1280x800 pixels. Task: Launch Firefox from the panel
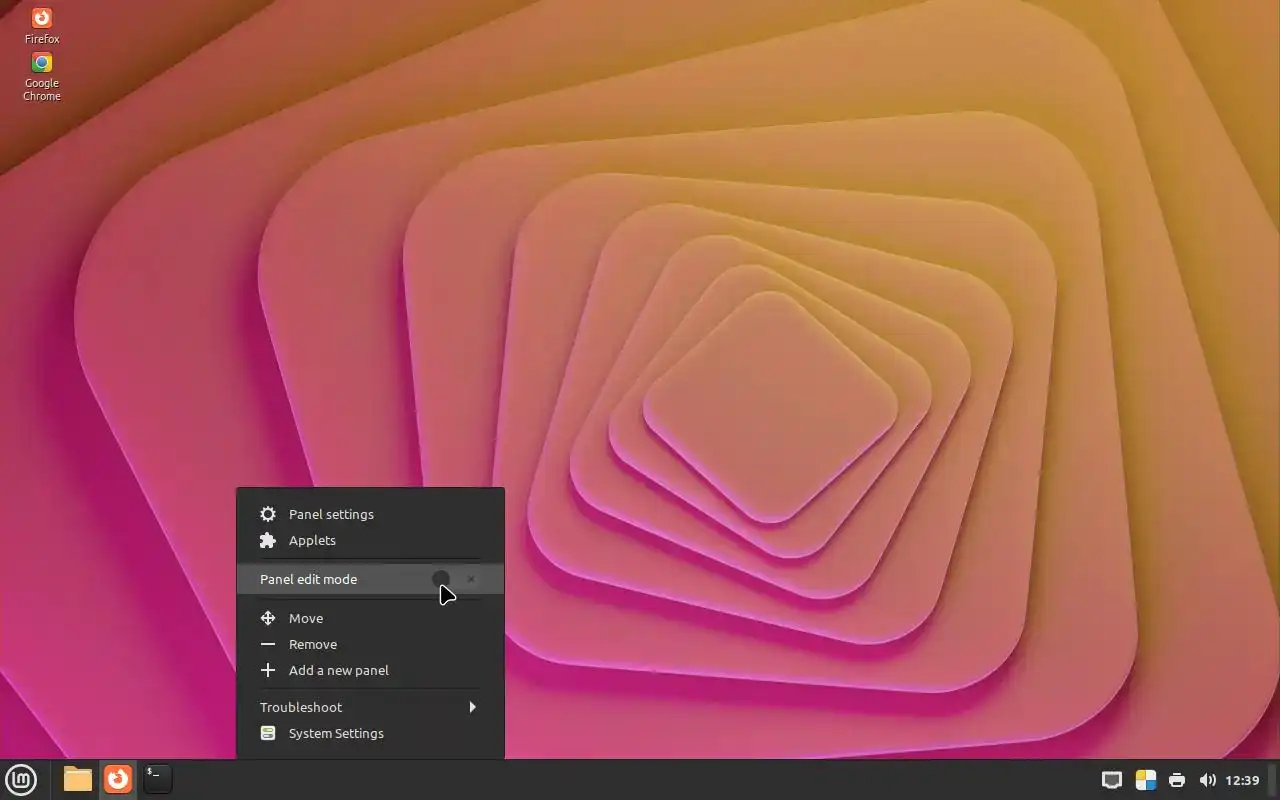click(x=118, y=779)
